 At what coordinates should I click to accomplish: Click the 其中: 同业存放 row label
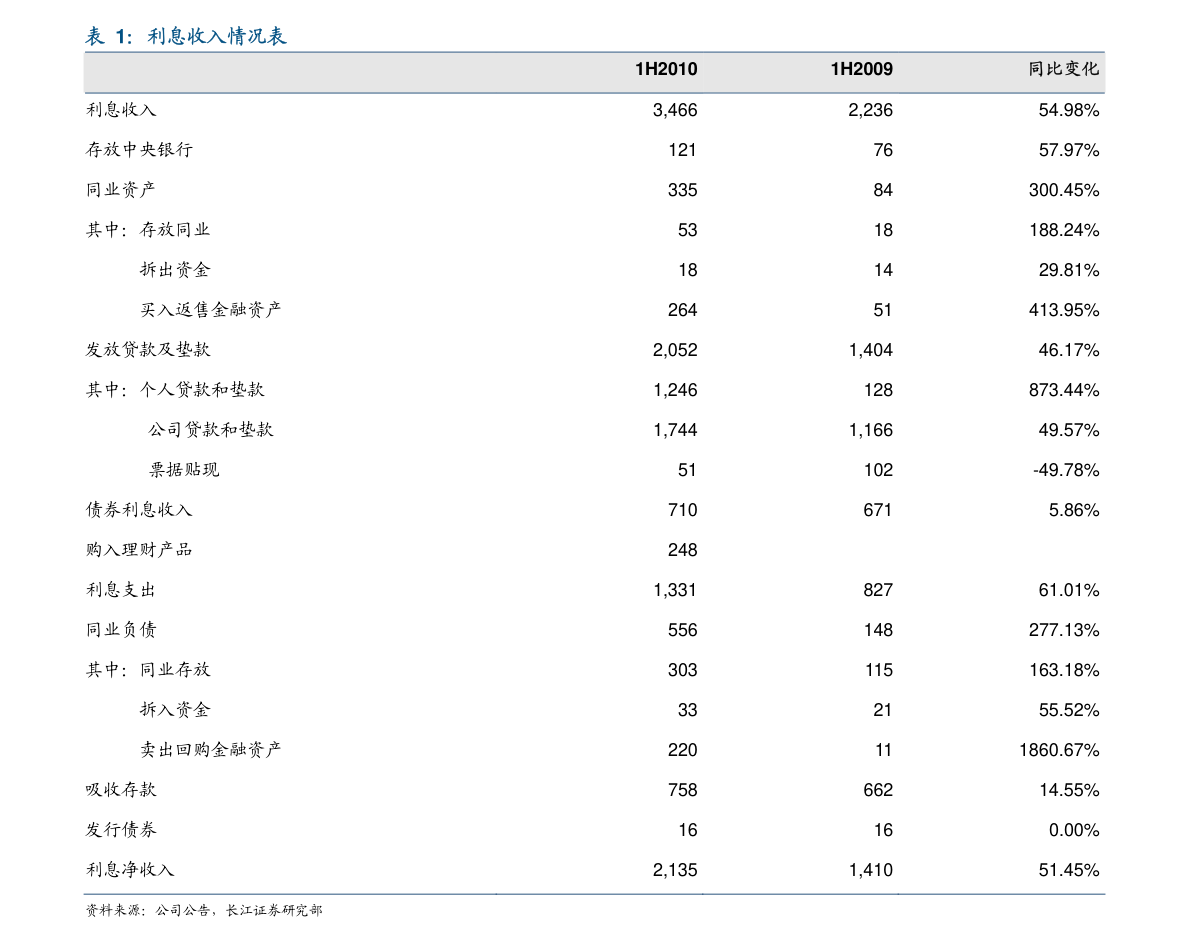[147, 669]
